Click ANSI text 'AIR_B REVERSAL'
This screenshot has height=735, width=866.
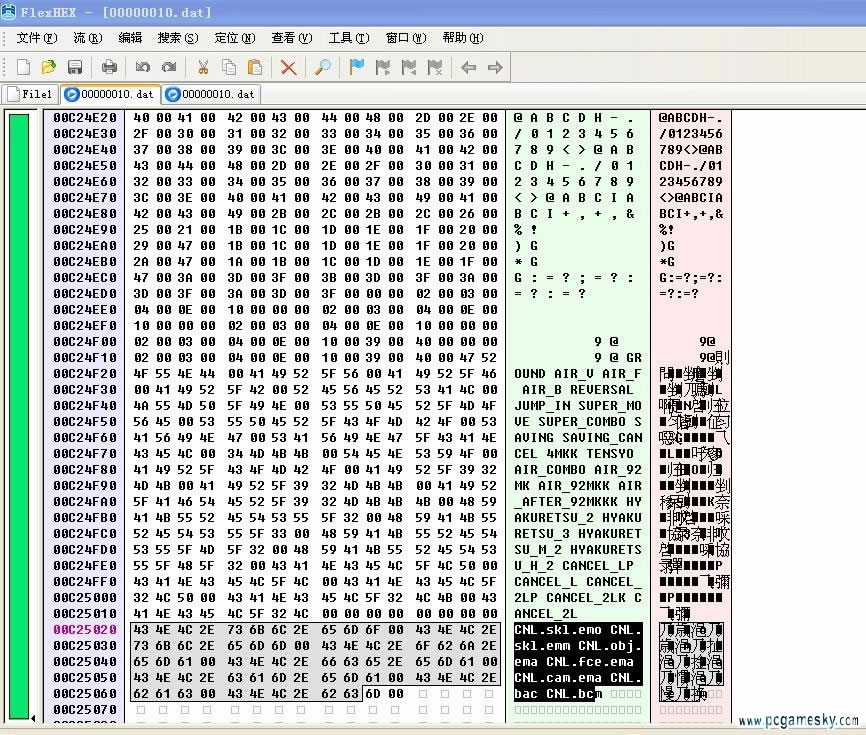pos(578,390)
